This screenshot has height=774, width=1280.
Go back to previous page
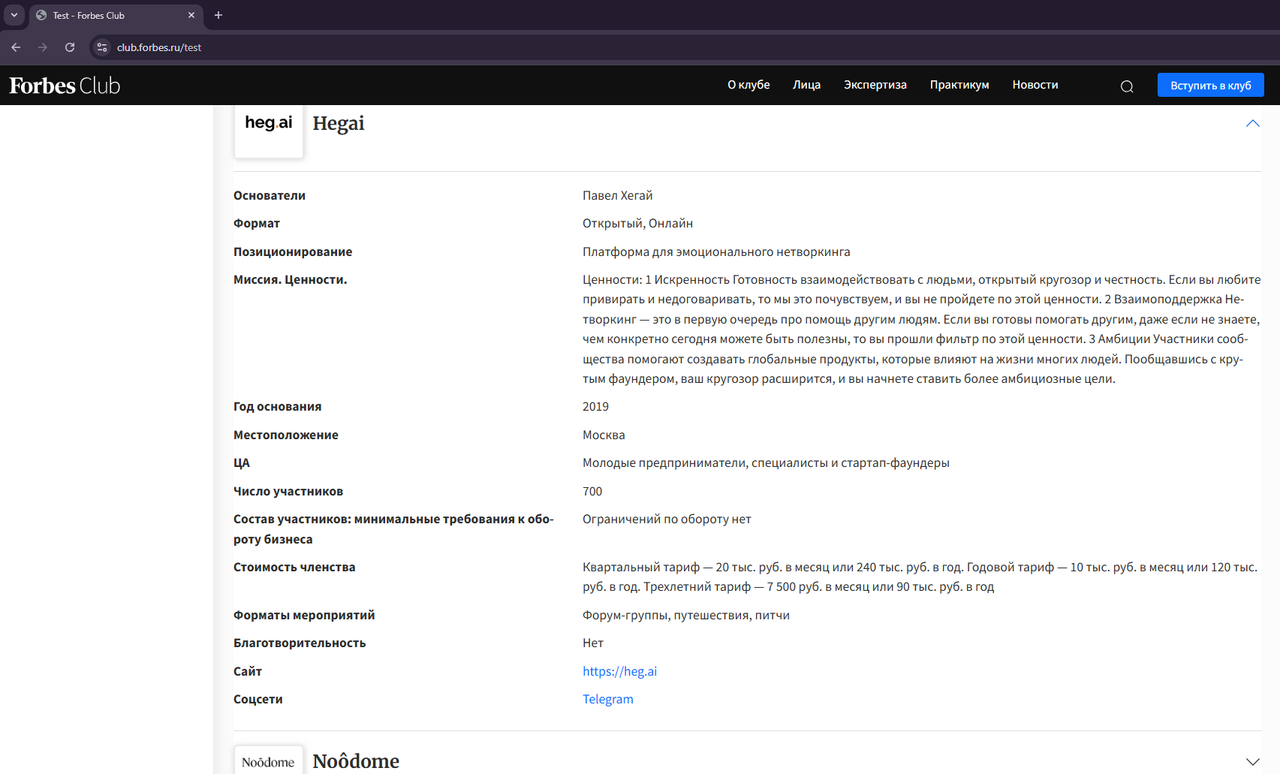click(x=15, y=47)
